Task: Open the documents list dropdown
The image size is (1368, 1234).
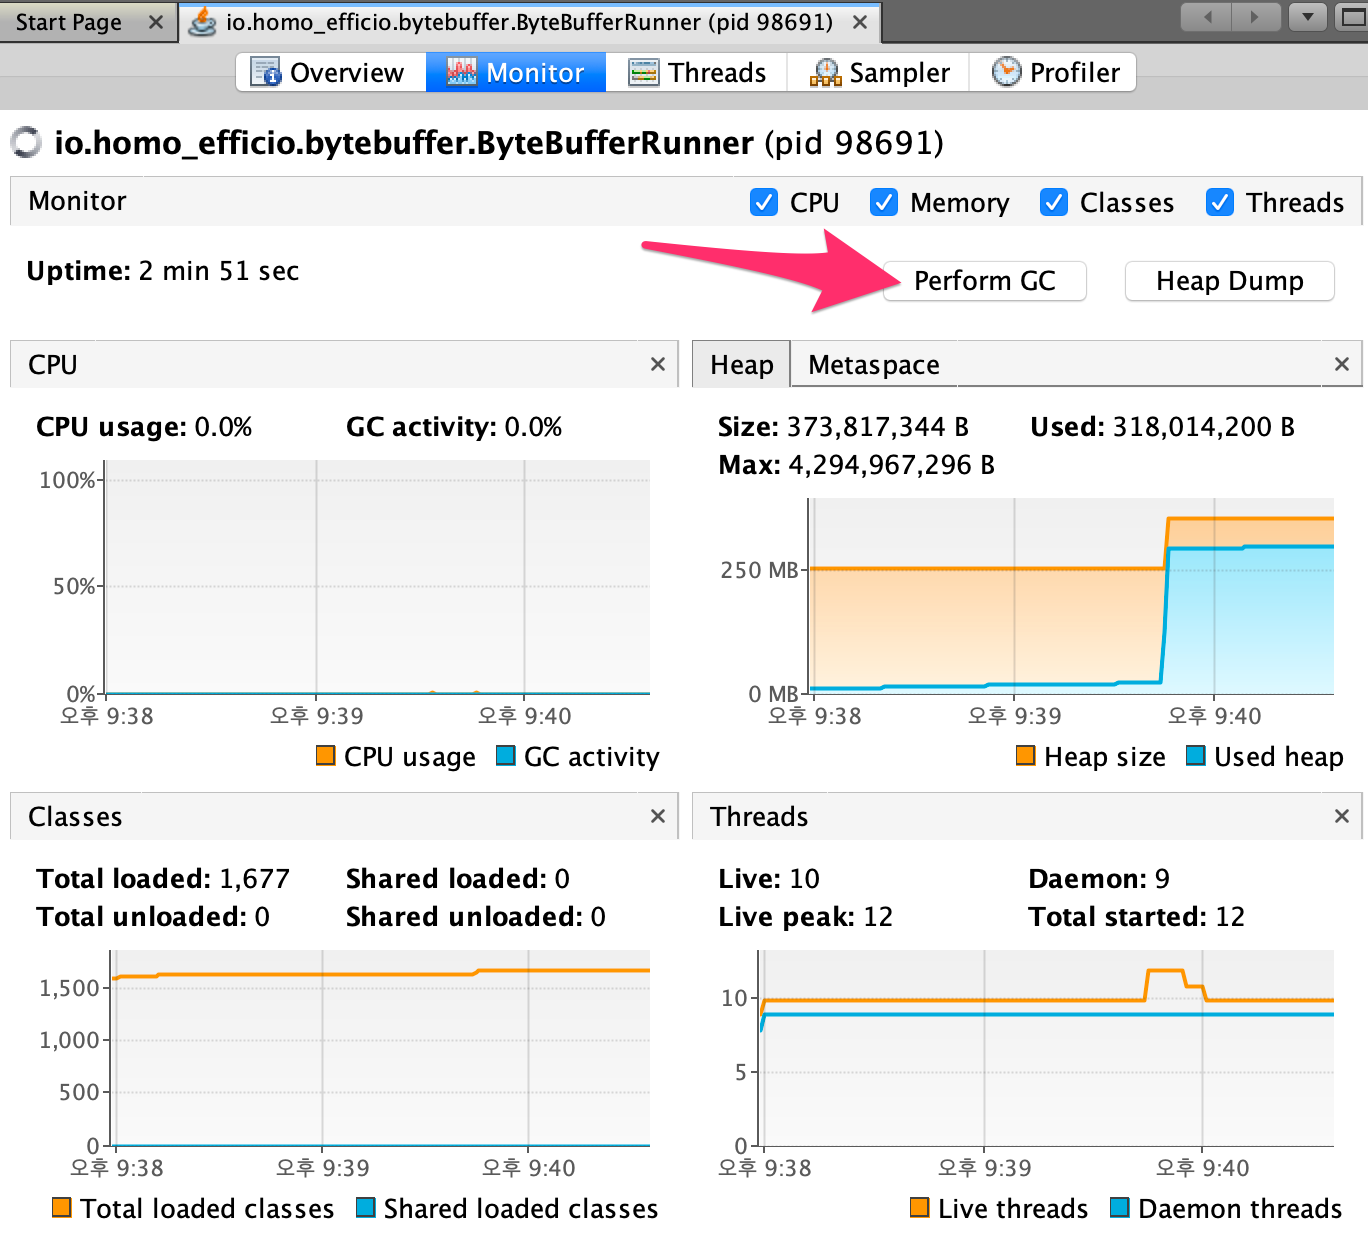Action: coord(1308,17)
